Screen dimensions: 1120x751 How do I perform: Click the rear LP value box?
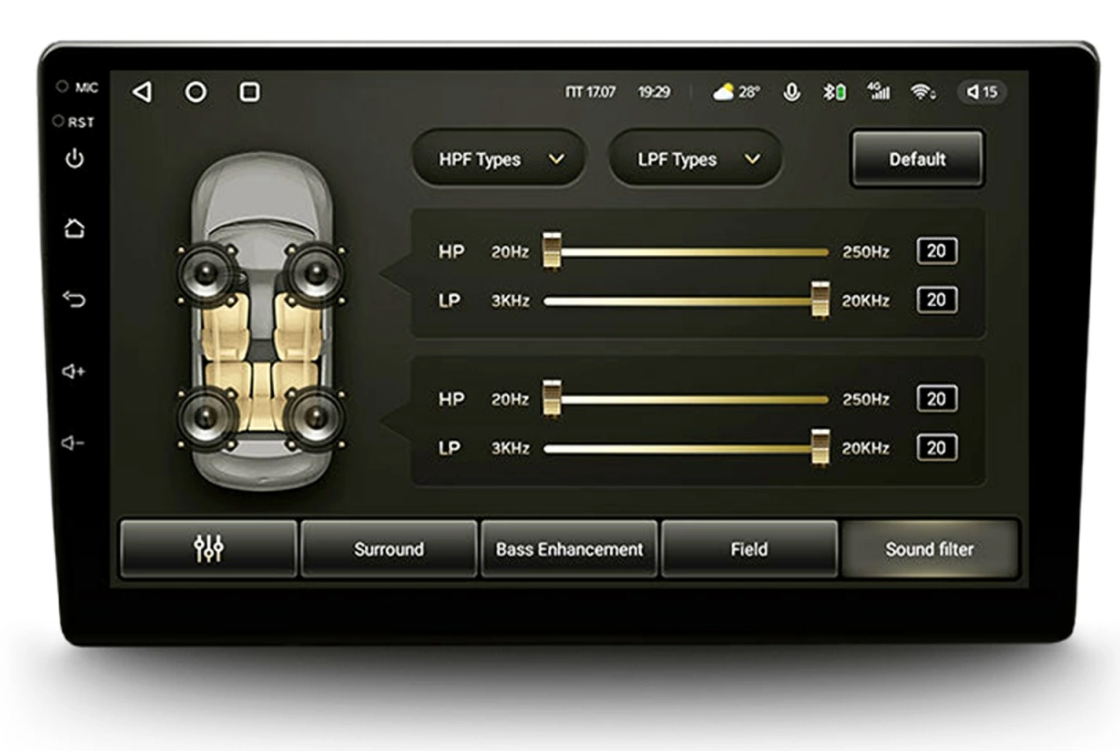pos(936,448)
